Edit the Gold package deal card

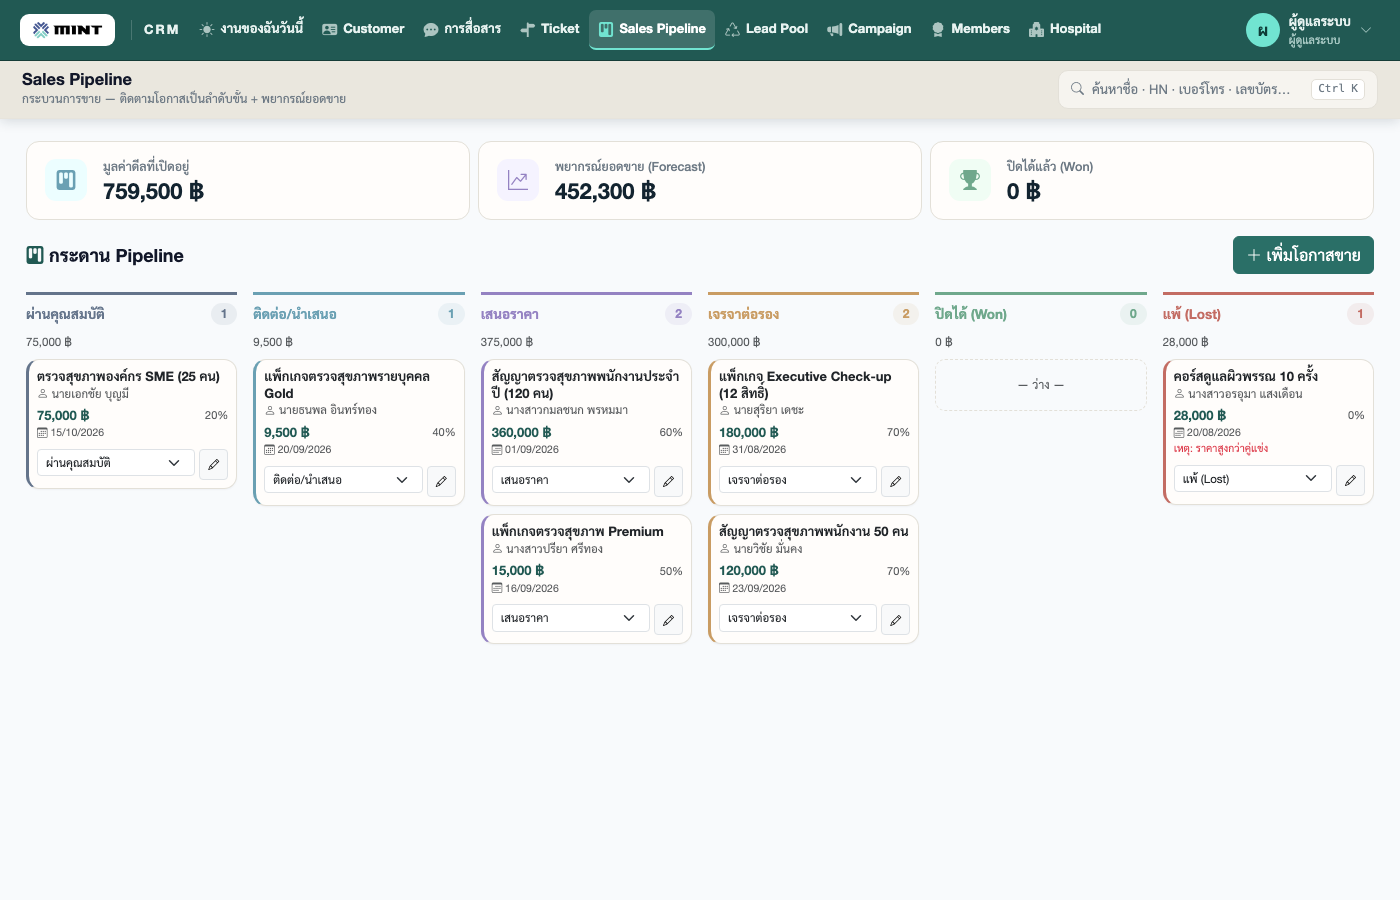point(441,481)
